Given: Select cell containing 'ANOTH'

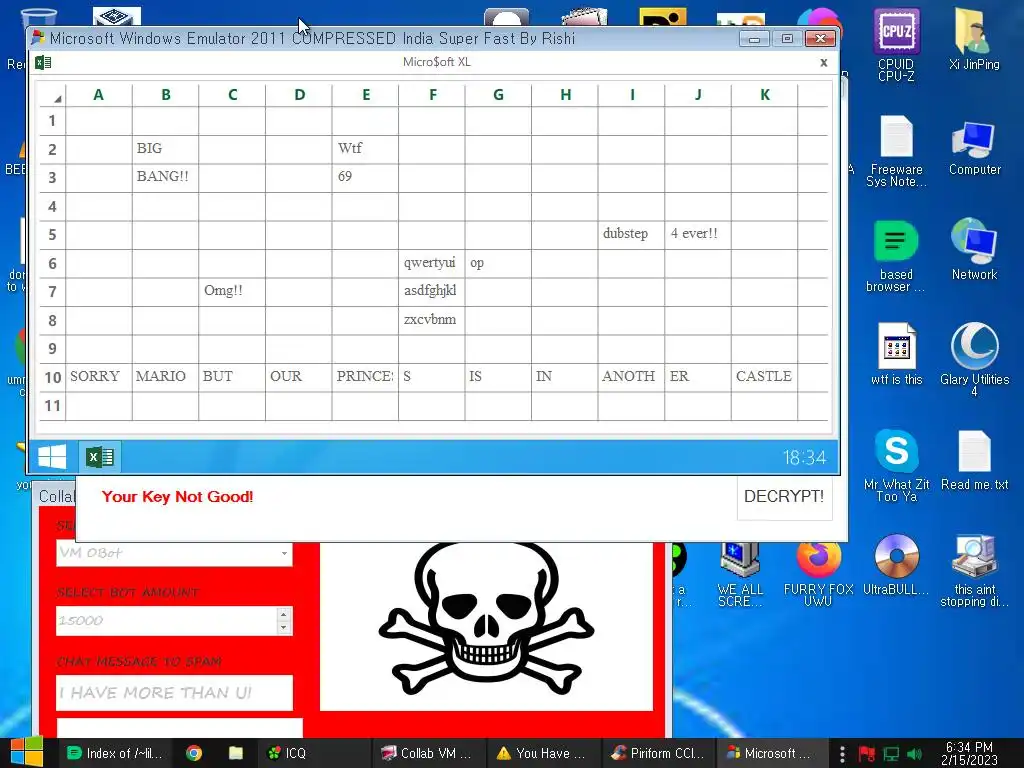Looking at the screenshot, I should click(x=631, y=377).
